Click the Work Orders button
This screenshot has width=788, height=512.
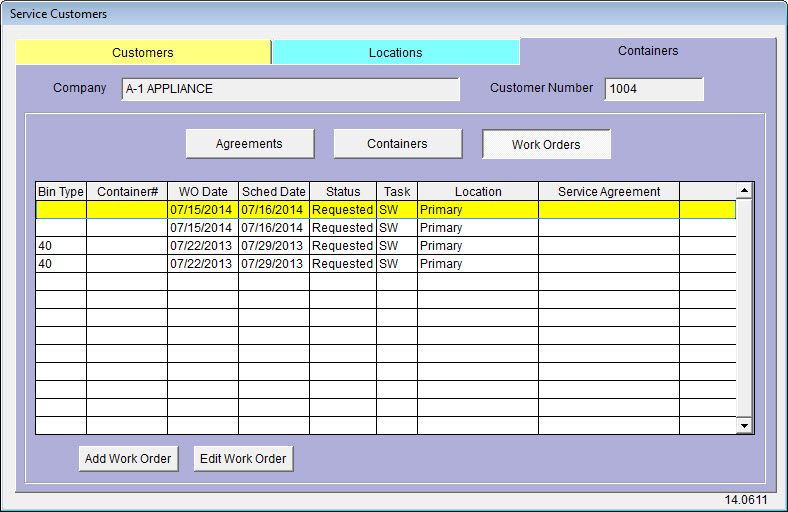pos(546,144)
